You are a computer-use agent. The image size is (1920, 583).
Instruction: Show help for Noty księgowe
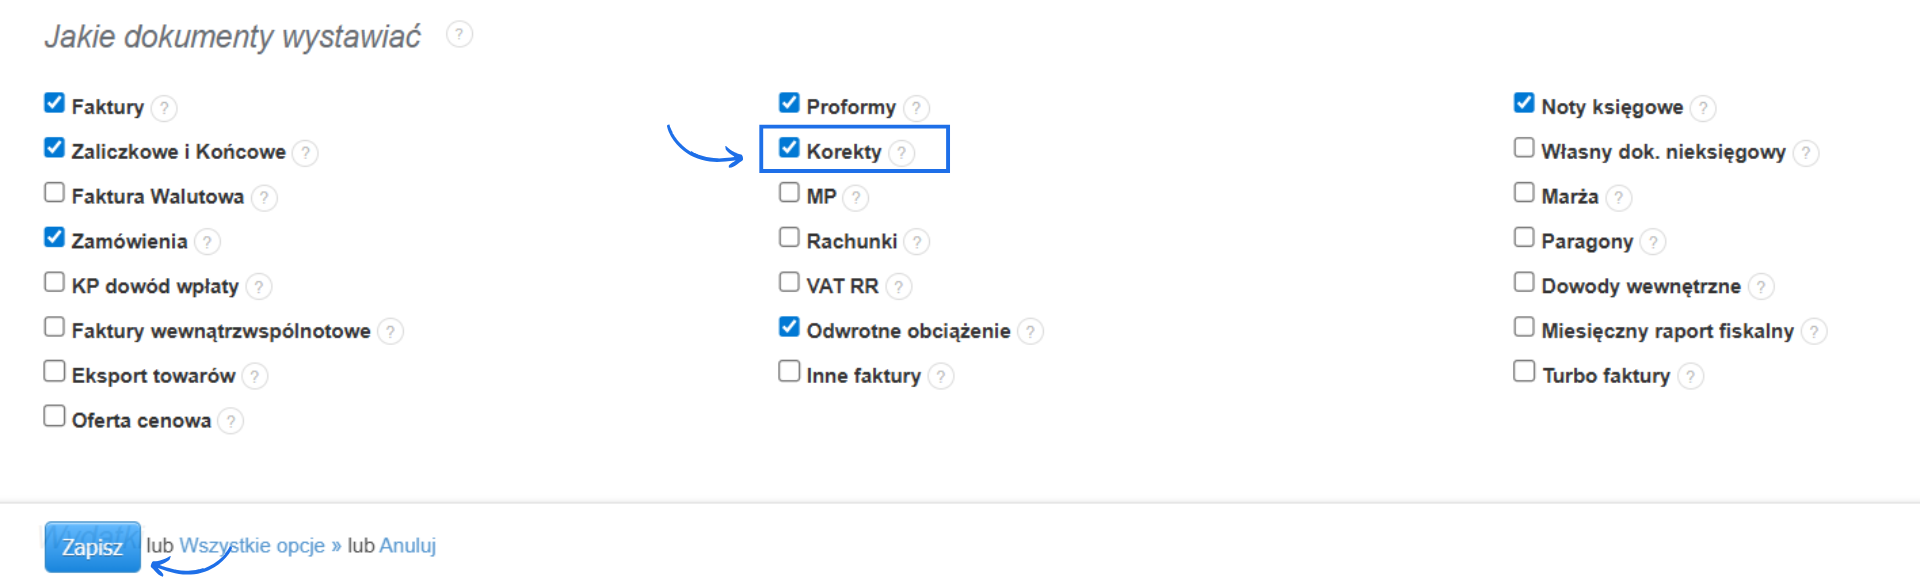pyautogui.click(x=1703, y=108)
